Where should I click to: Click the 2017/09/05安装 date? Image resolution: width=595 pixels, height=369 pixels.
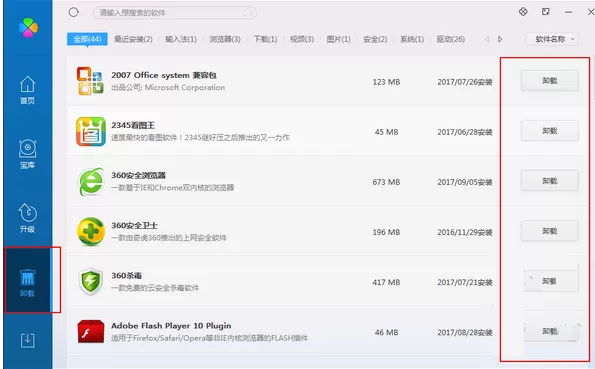465,182
